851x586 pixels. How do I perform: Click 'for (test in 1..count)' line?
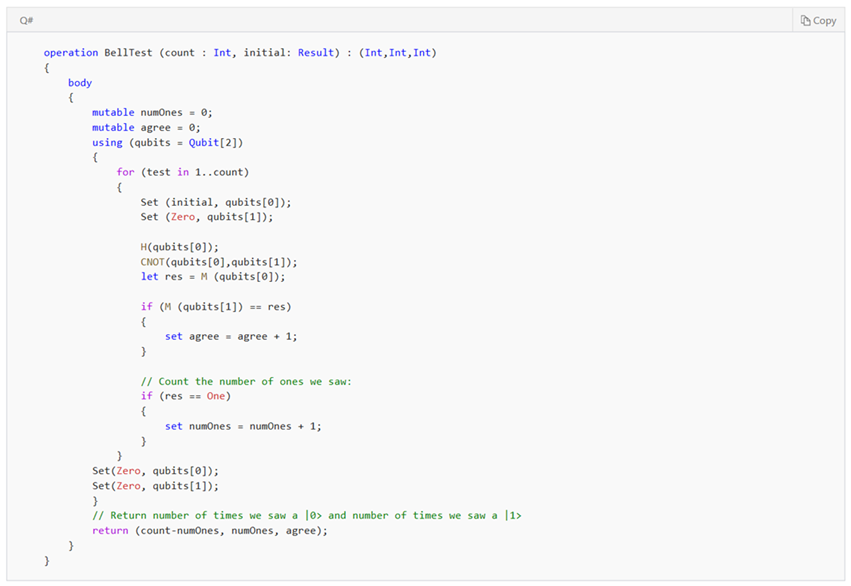pyautogui.click(x=182, y=172)
